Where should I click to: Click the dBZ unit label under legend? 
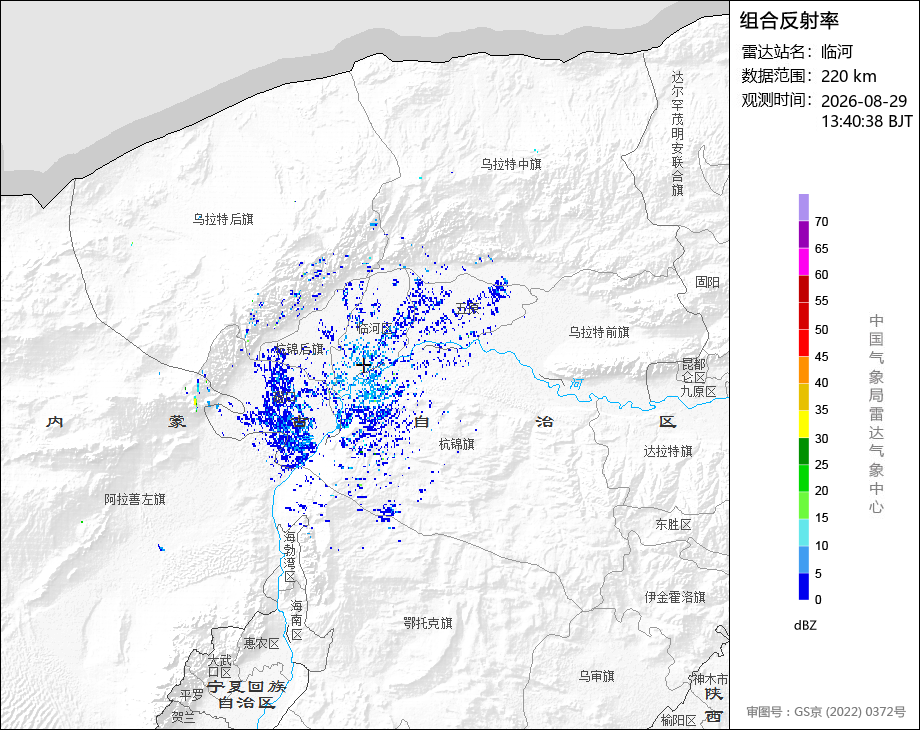805,626
